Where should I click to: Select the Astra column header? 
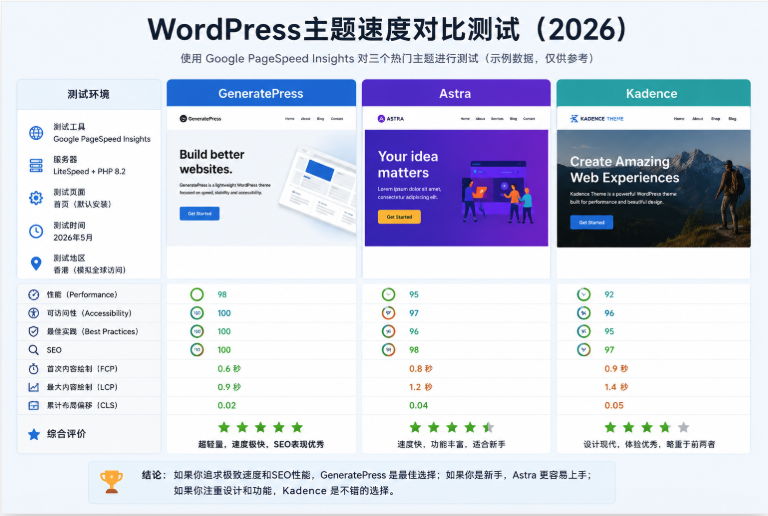tap(456, 93)
